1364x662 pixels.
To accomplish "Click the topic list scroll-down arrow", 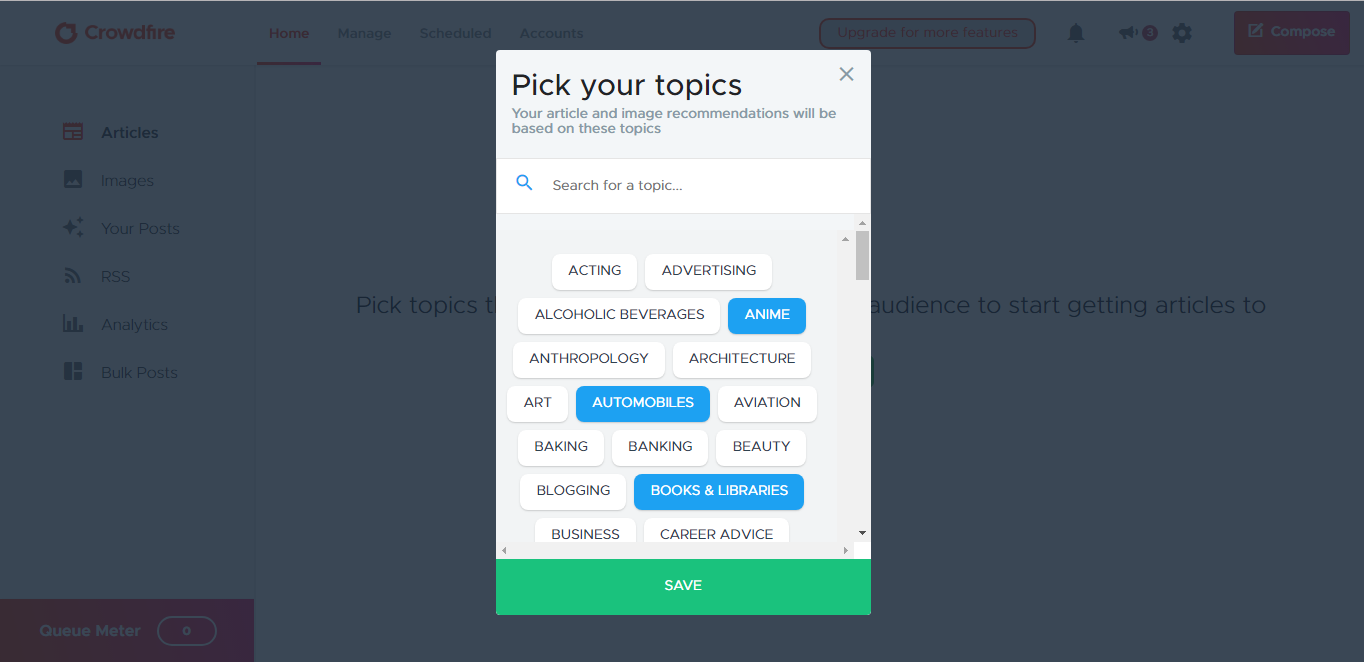I will (x=862, y=533).
